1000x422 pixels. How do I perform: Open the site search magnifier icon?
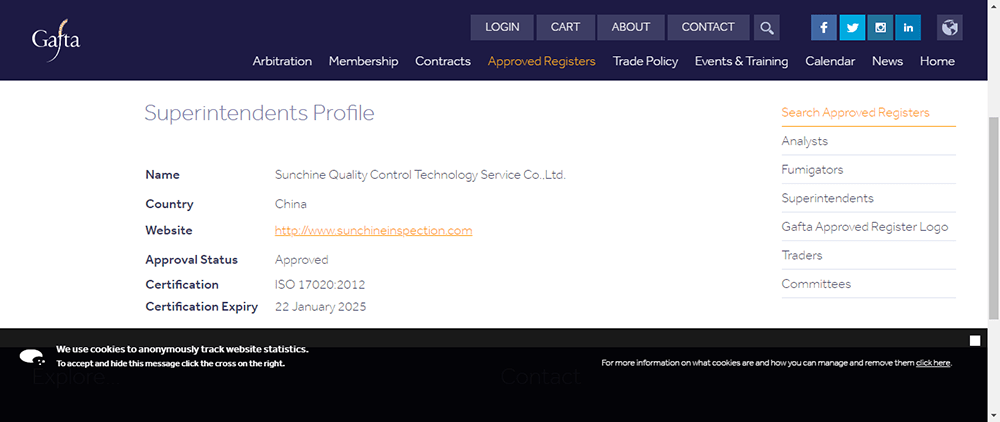767,27
